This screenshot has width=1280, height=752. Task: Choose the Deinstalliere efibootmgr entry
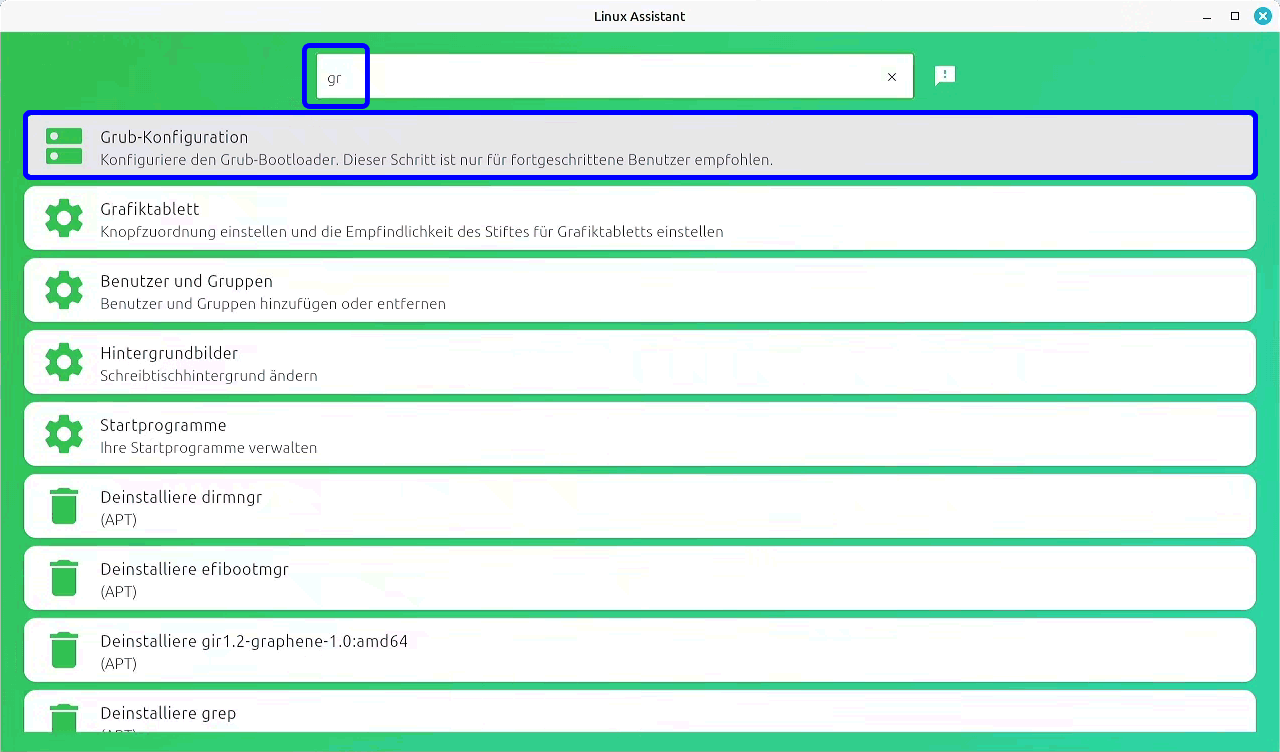(x=640, y=578)
